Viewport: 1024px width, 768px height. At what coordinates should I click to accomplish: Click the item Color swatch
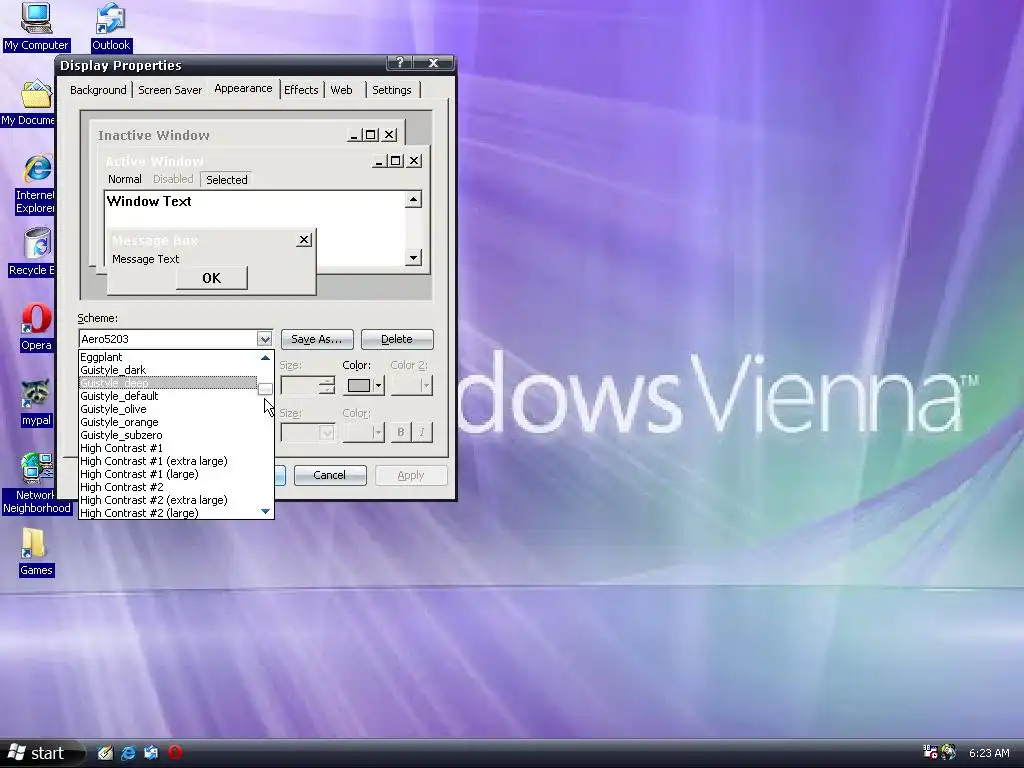coord(359,385)
